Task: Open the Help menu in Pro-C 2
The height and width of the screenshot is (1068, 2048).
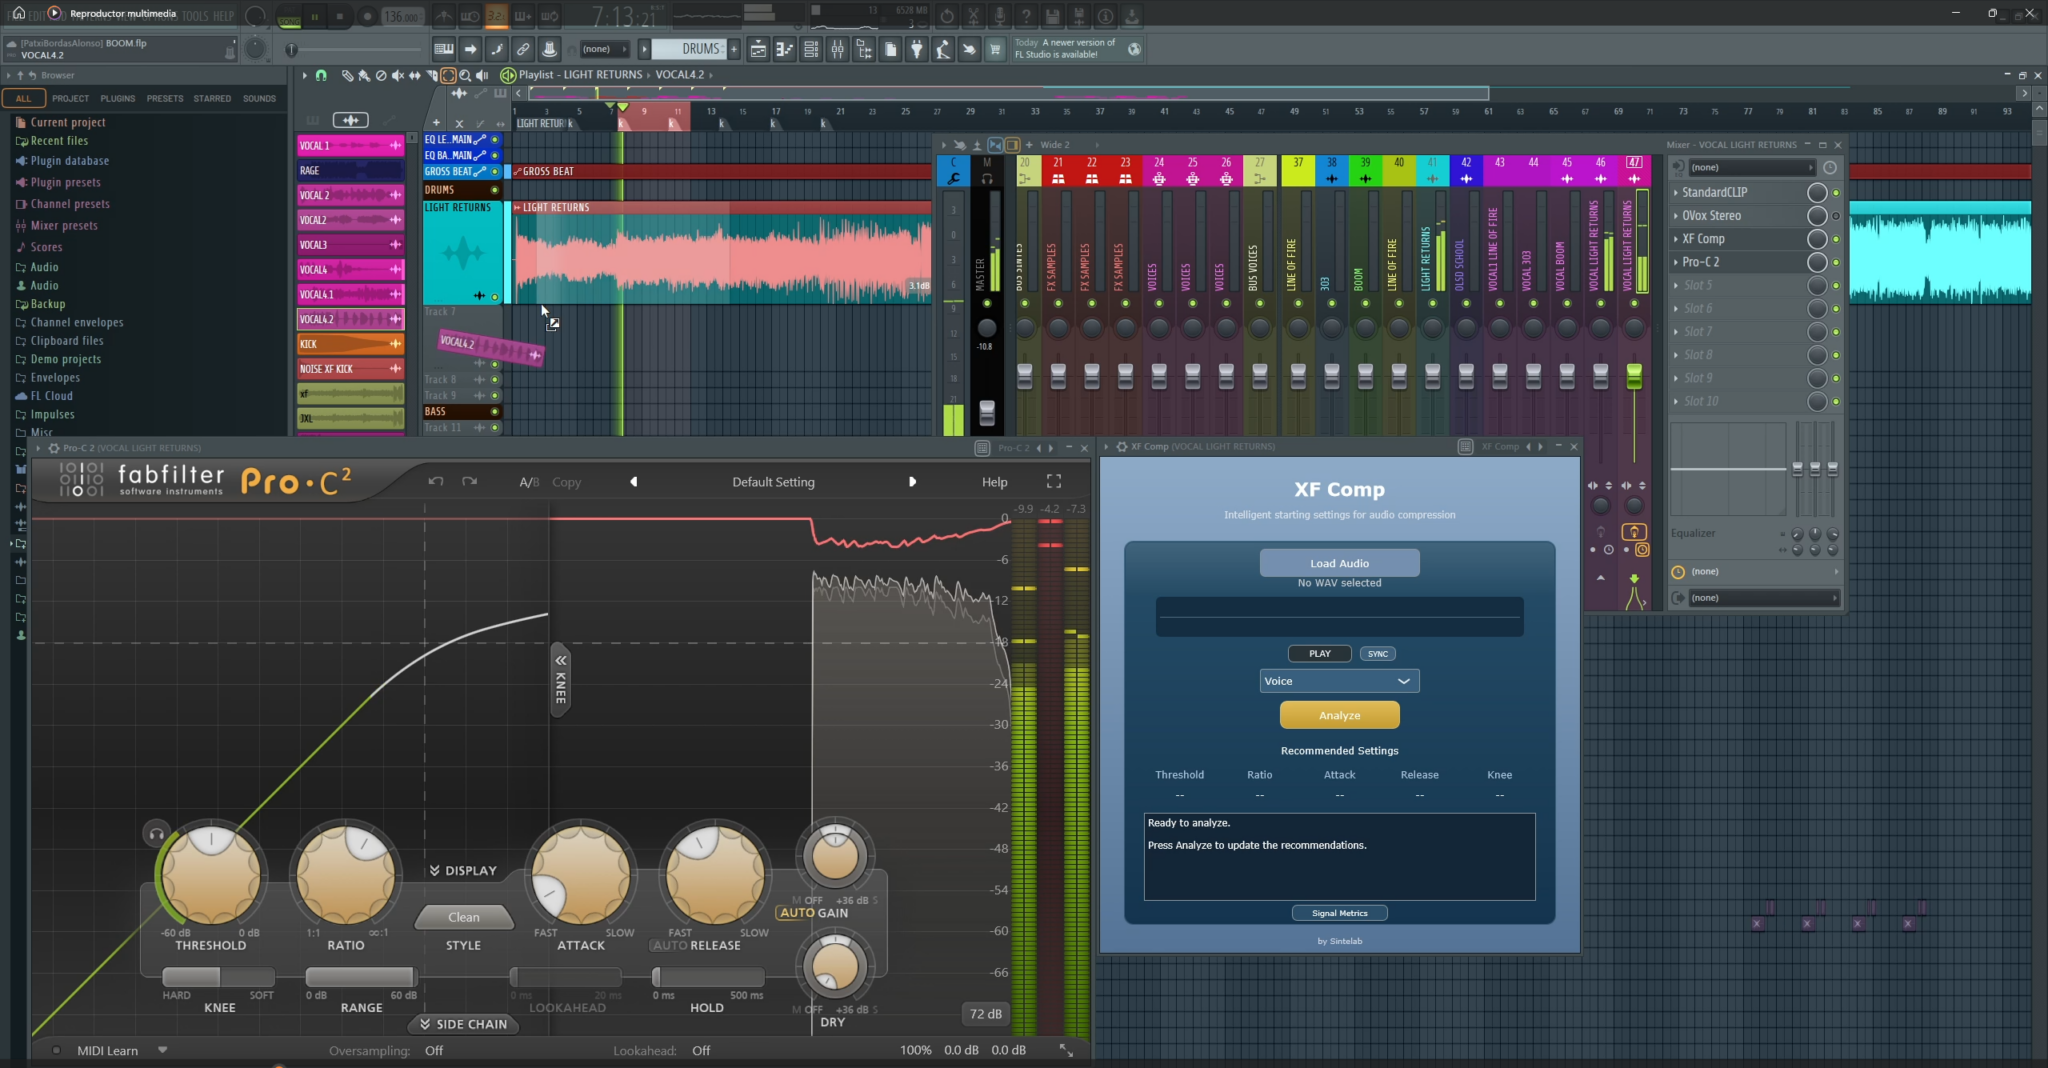Action: point(994,482)
